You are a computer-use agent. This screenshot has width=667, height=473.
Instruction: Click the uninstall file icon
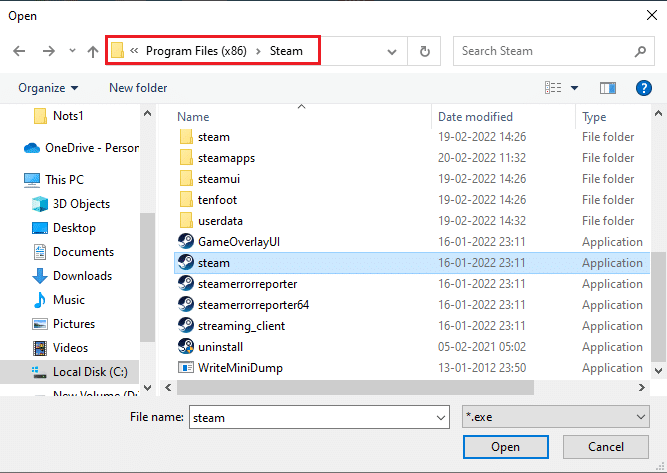click(x=186, y=346)
